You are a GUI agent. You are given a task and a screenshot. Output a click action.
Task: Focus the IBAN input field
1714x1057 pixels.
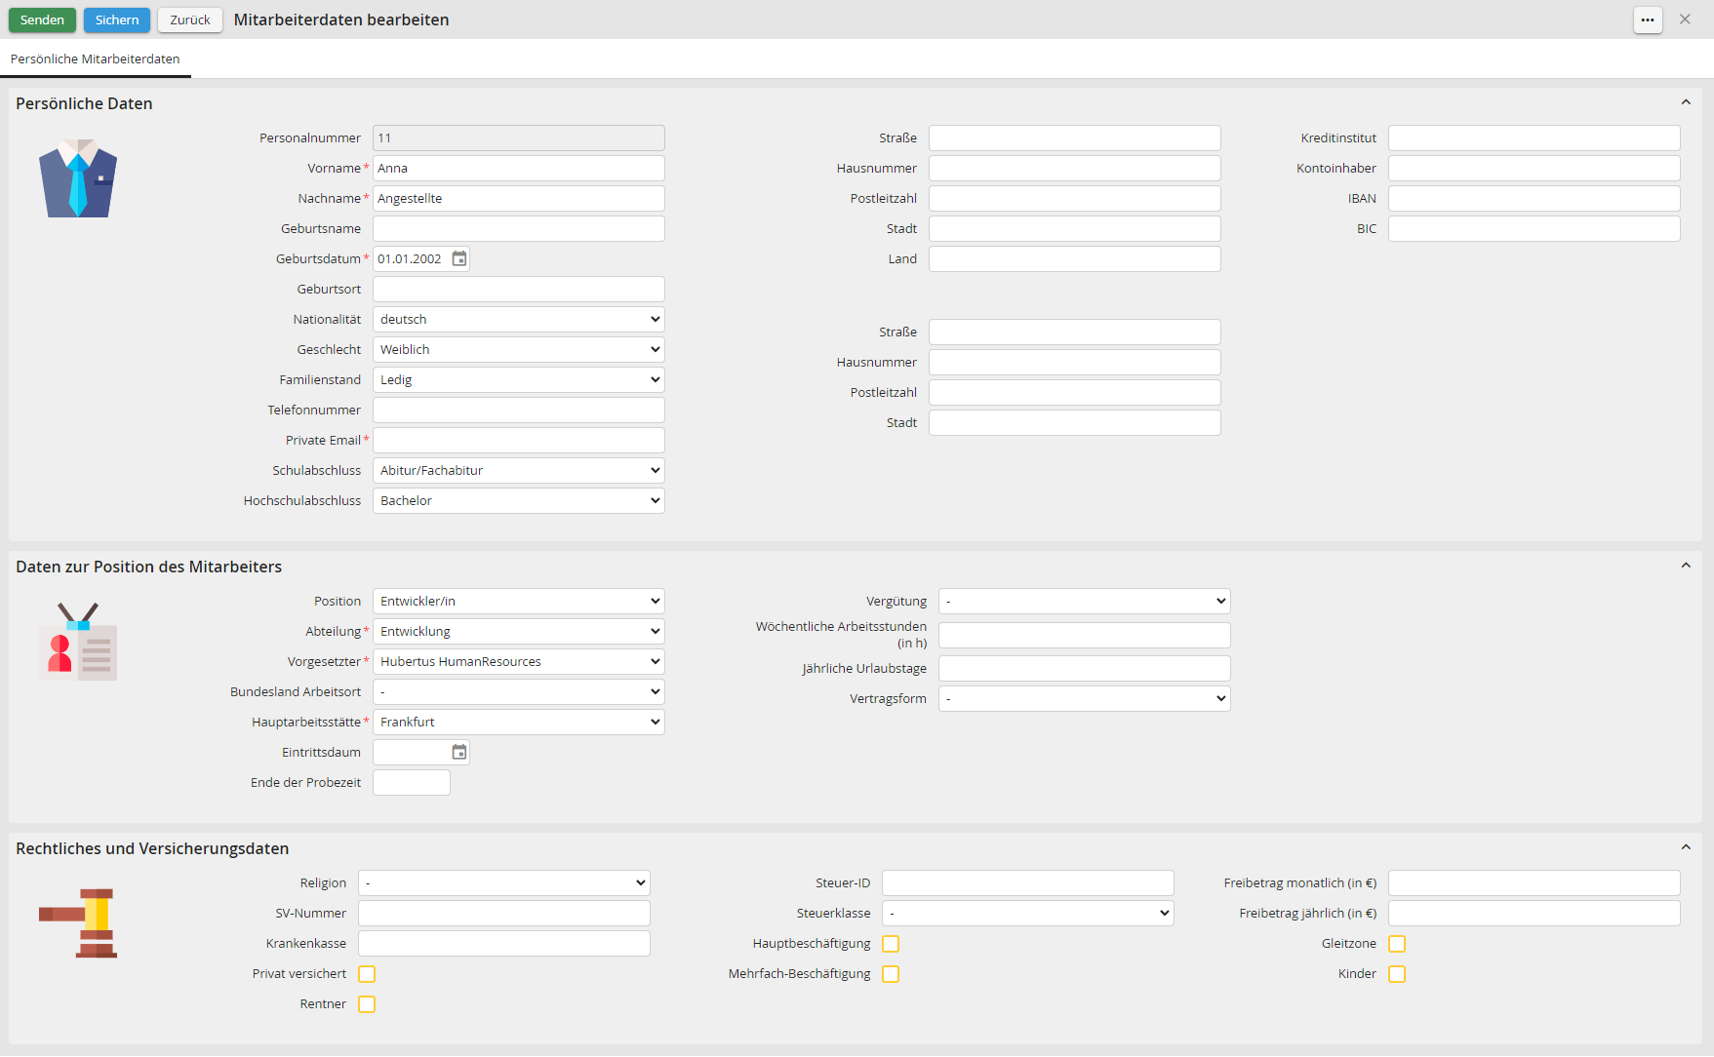1533,198
